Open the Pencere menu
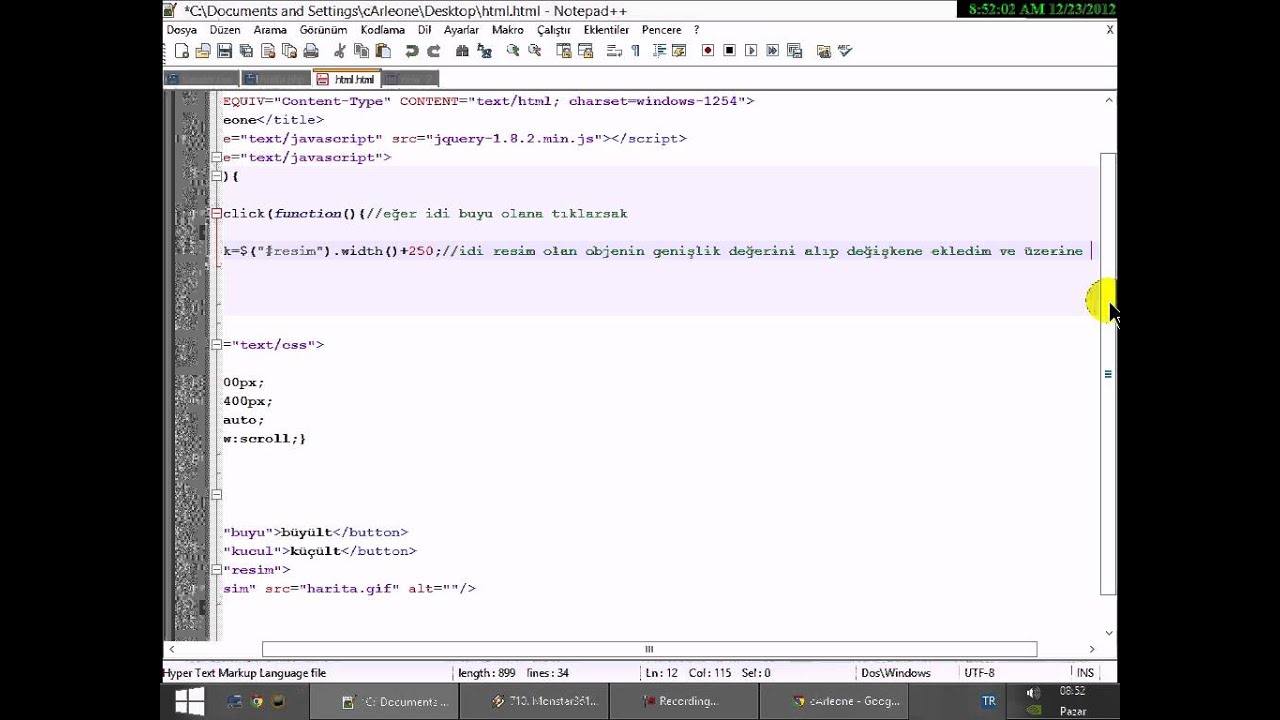 click(662, 30)
